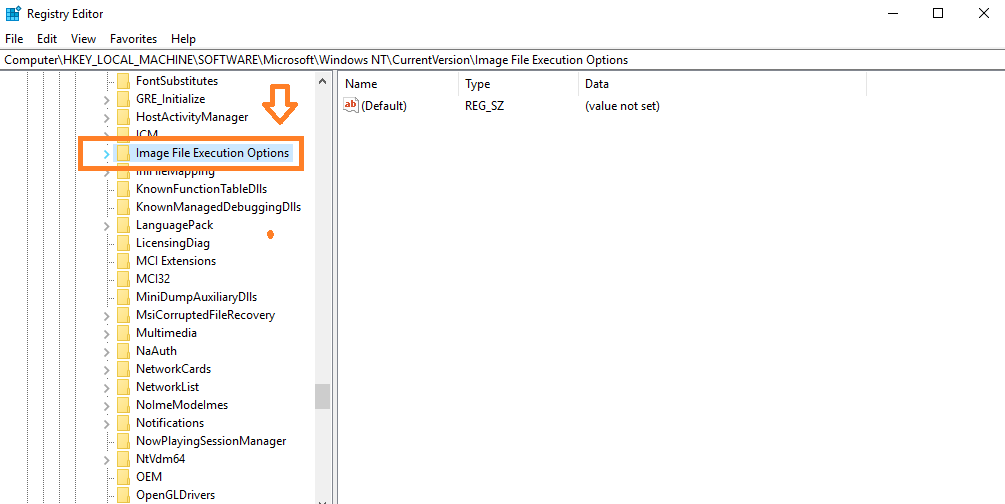Select the NetworkList label
The image size is (1005, 504).
(x=167, y=387)
